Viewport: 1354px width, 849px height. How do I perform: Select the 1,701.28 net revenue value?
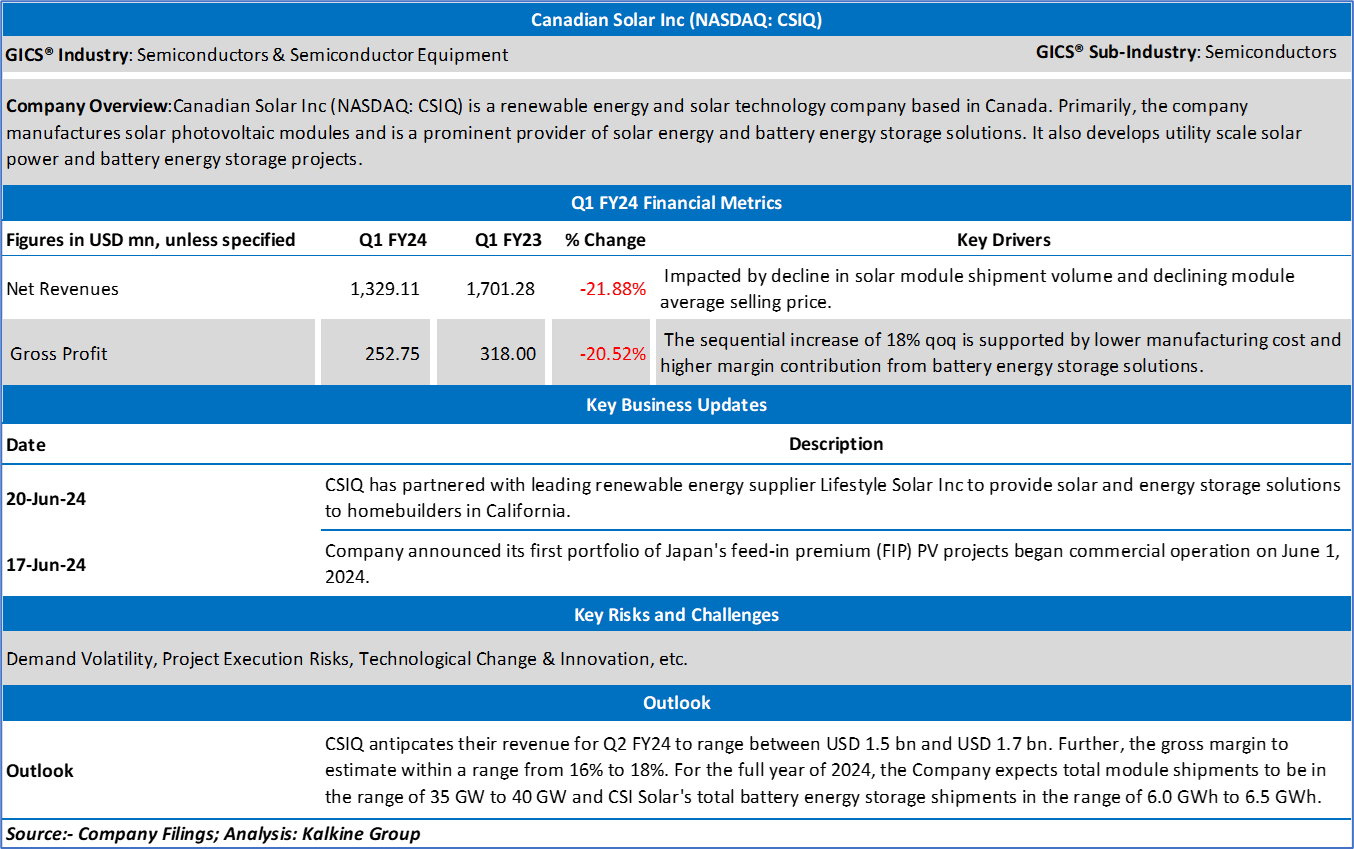[500, 289]
